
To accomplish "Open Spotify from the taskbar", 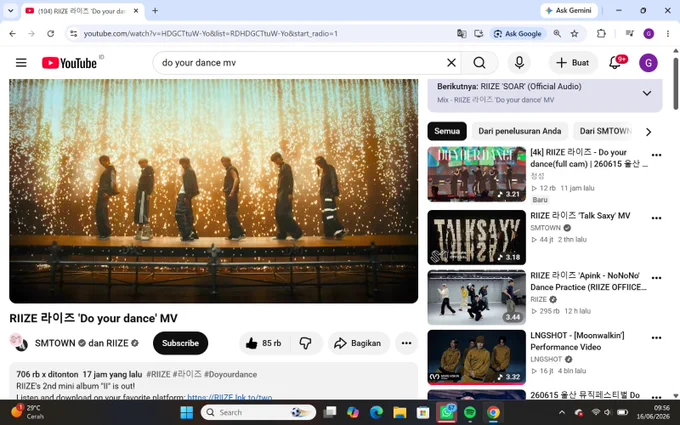I will 469,412.
